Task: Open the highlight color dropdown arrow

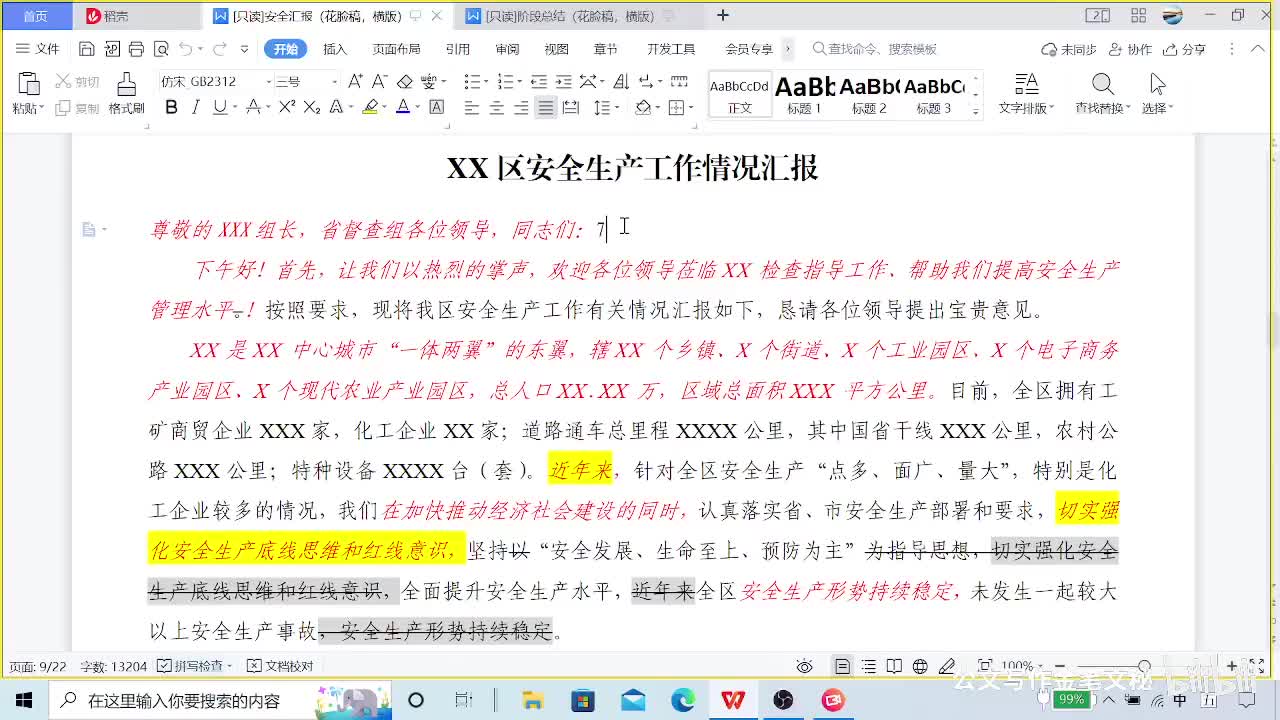Action: pyautogui.click(x=384, y=108)
